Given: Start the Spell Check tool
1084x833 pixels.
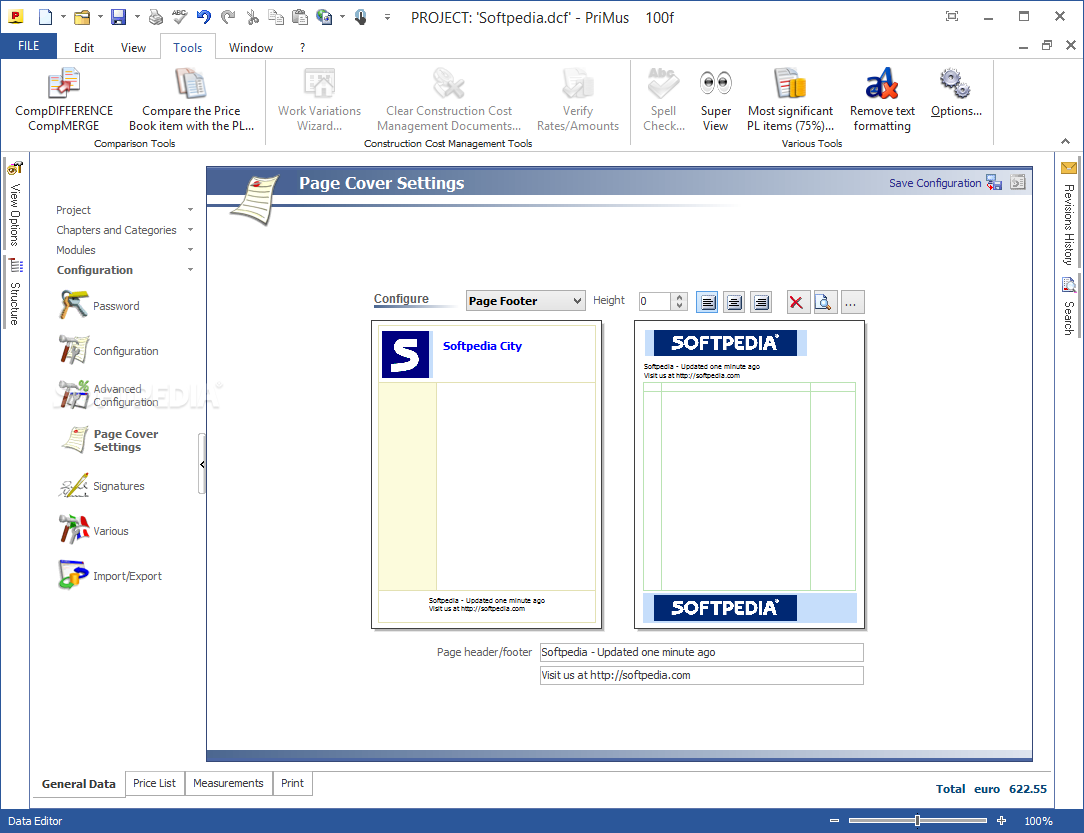Looking at the screenshot, I should point(664,100).
